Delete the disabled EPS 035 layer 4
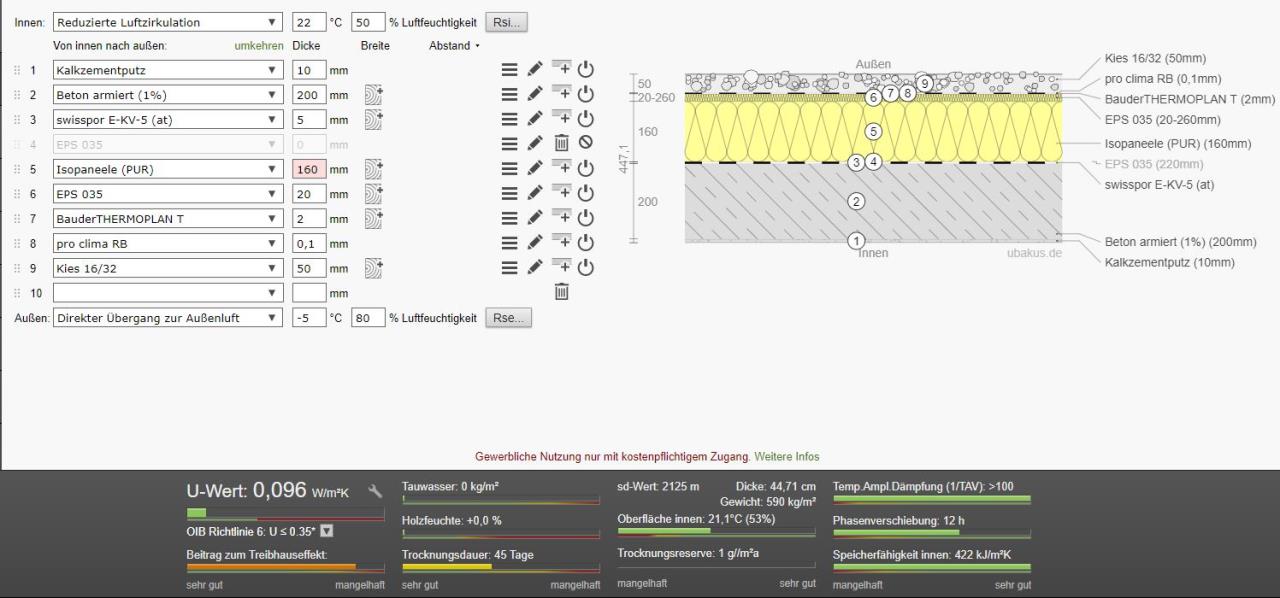Image resolution: width=1280 pixels, height=598 pixels. (x=561, y=143)
